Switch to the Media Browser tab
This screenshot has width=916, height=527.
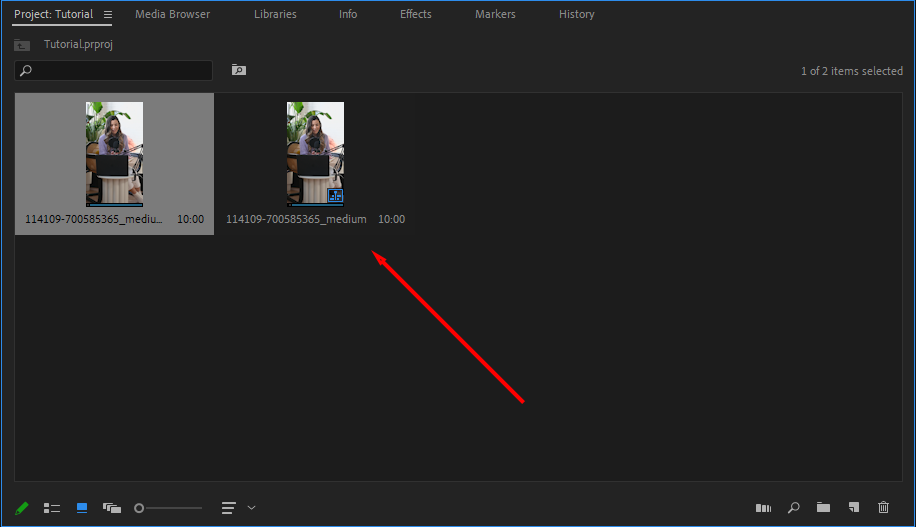[172, 14]
